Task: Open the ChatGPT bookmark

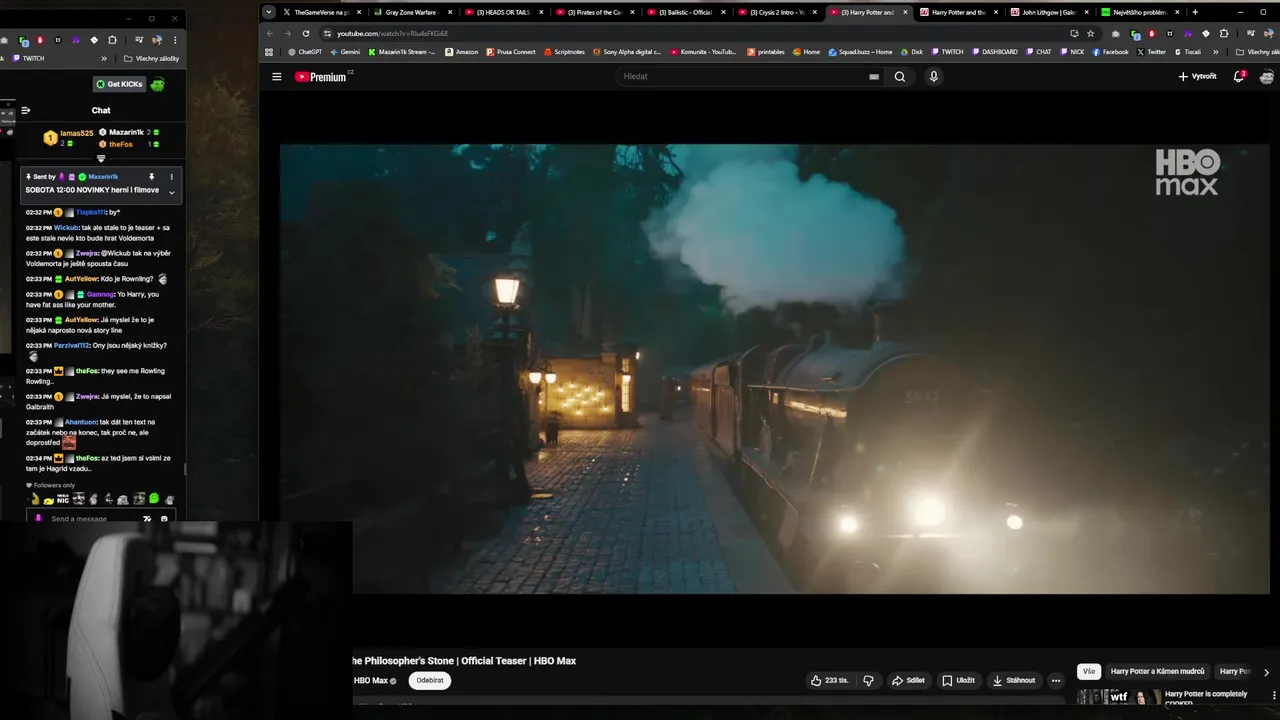Action: click(305, 52)
